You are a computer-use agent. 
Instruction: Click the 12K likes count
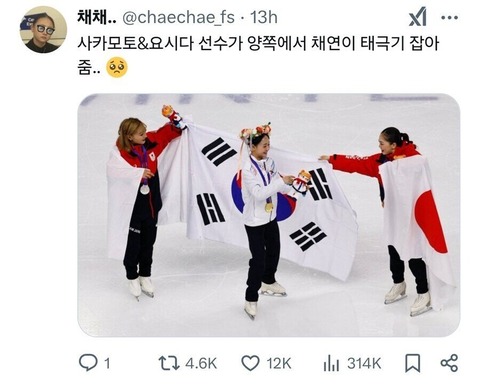[279, 363]
